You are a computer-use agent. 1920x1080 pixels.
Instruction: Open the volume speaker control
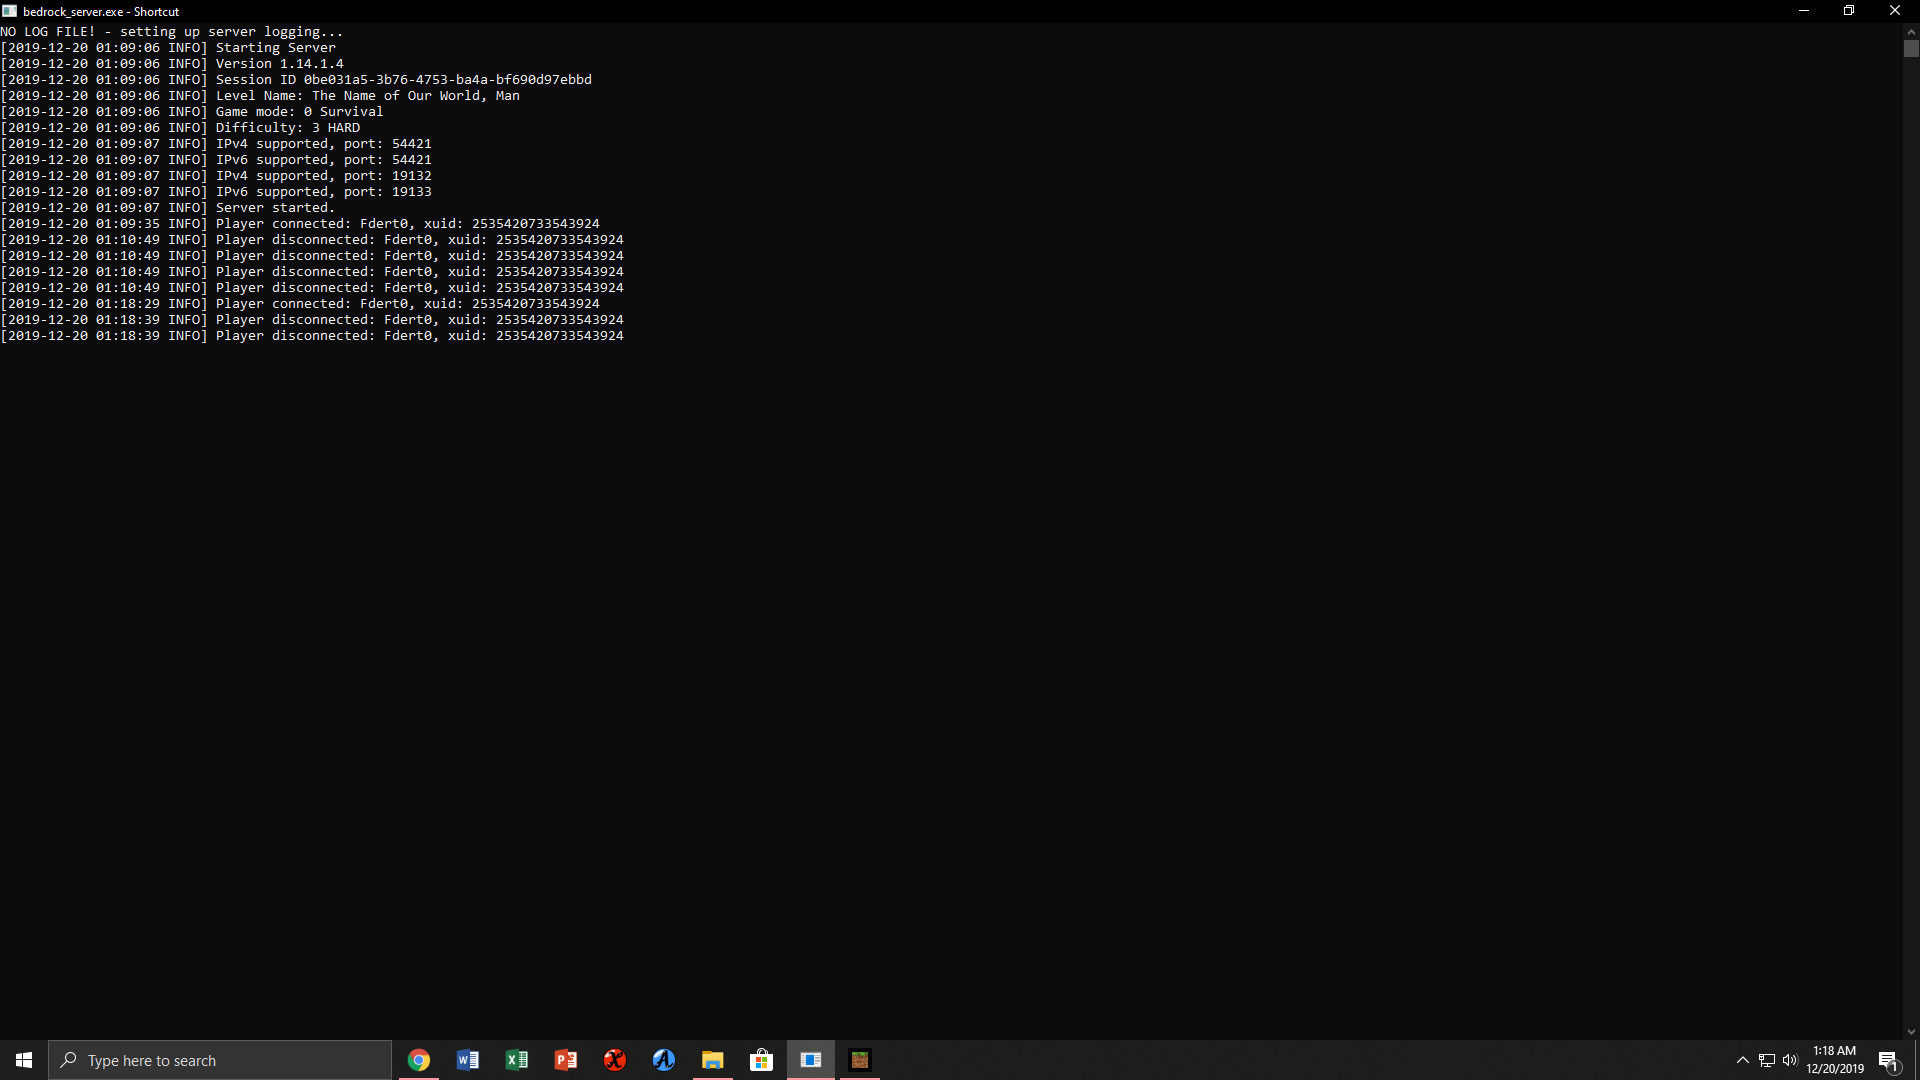(1790, 1060)
